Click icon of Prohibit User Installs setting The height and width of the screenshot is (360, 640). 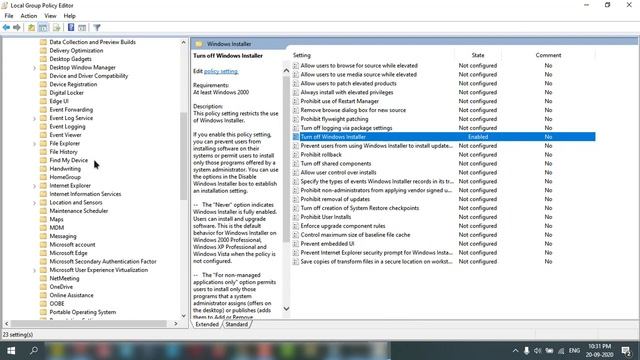[296, 217]
